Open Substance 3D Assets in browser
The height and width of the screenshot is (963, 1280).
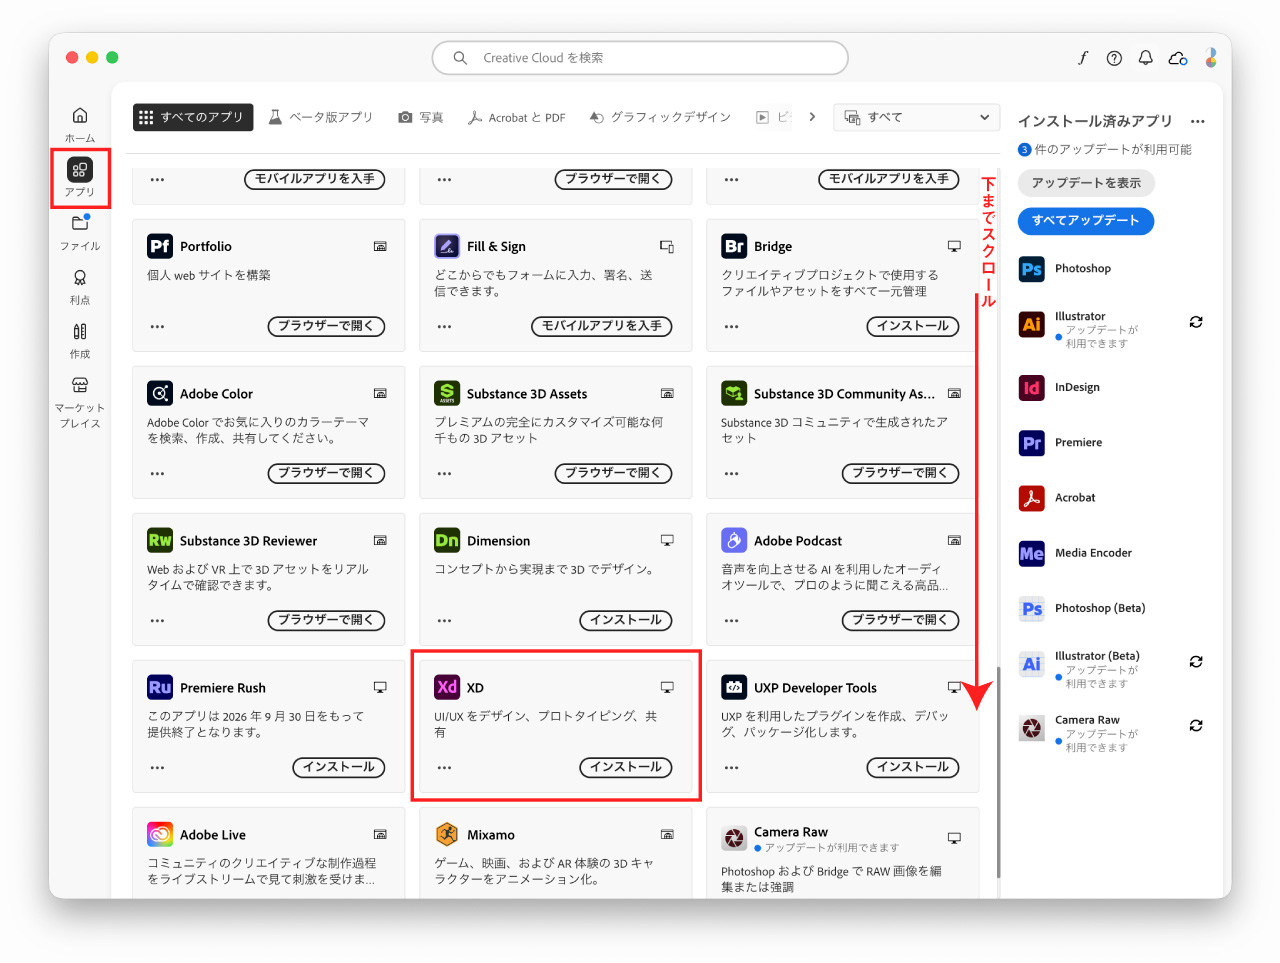(x=613, y=473)
